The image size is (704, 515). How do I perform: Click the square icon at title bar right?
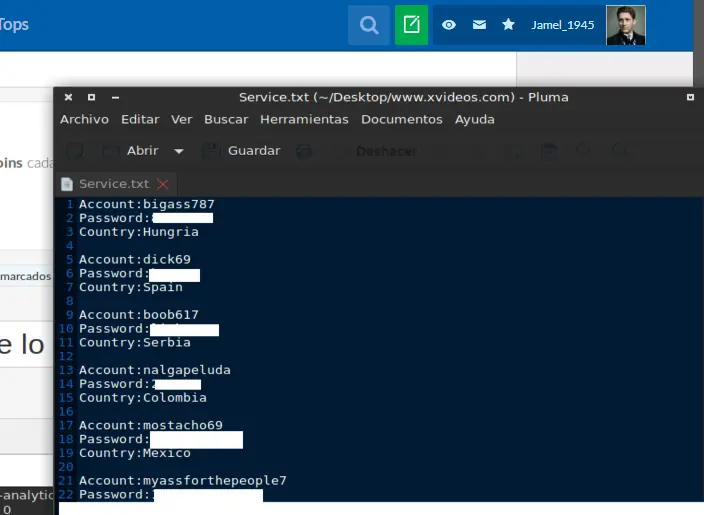pyautogui.click(x=690, y=97)
